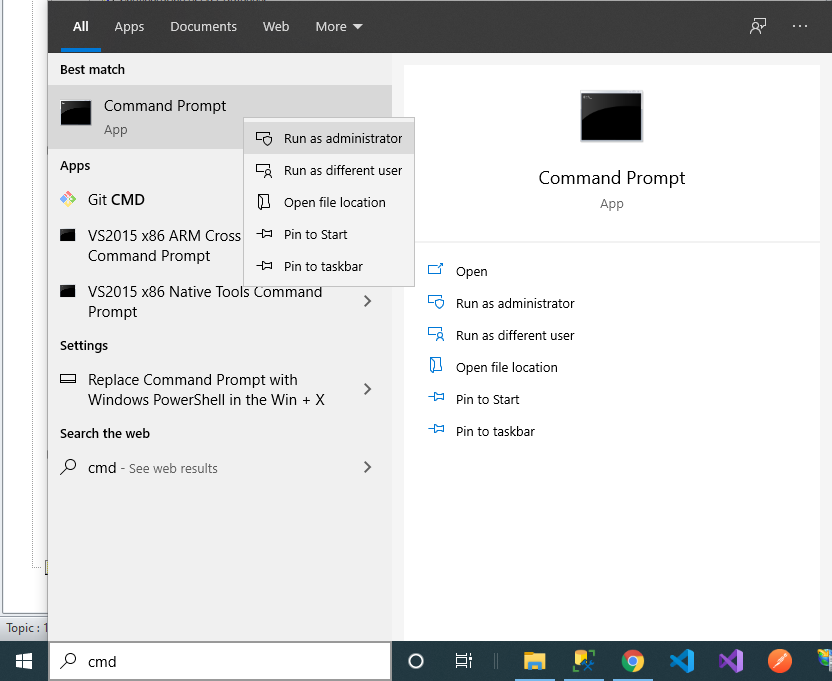Open the three-dot options menu
The width and height of the screenshot is (832, 681).
click(x=800, y=26)
